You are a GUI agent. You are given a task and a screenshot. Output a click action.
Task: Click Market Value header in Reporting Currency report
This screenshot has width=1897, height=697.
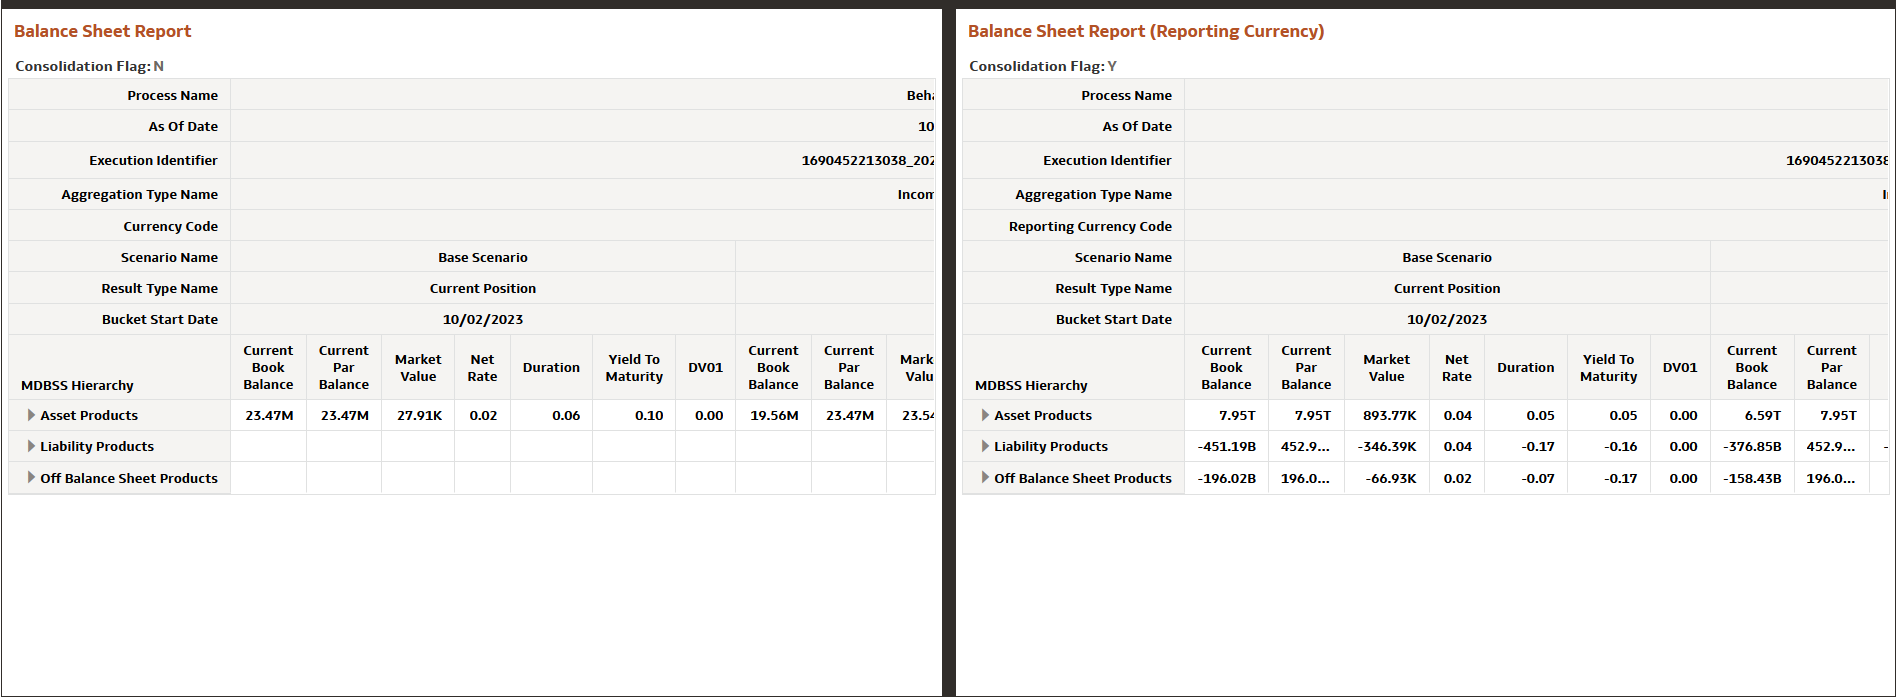point(1386,367)
